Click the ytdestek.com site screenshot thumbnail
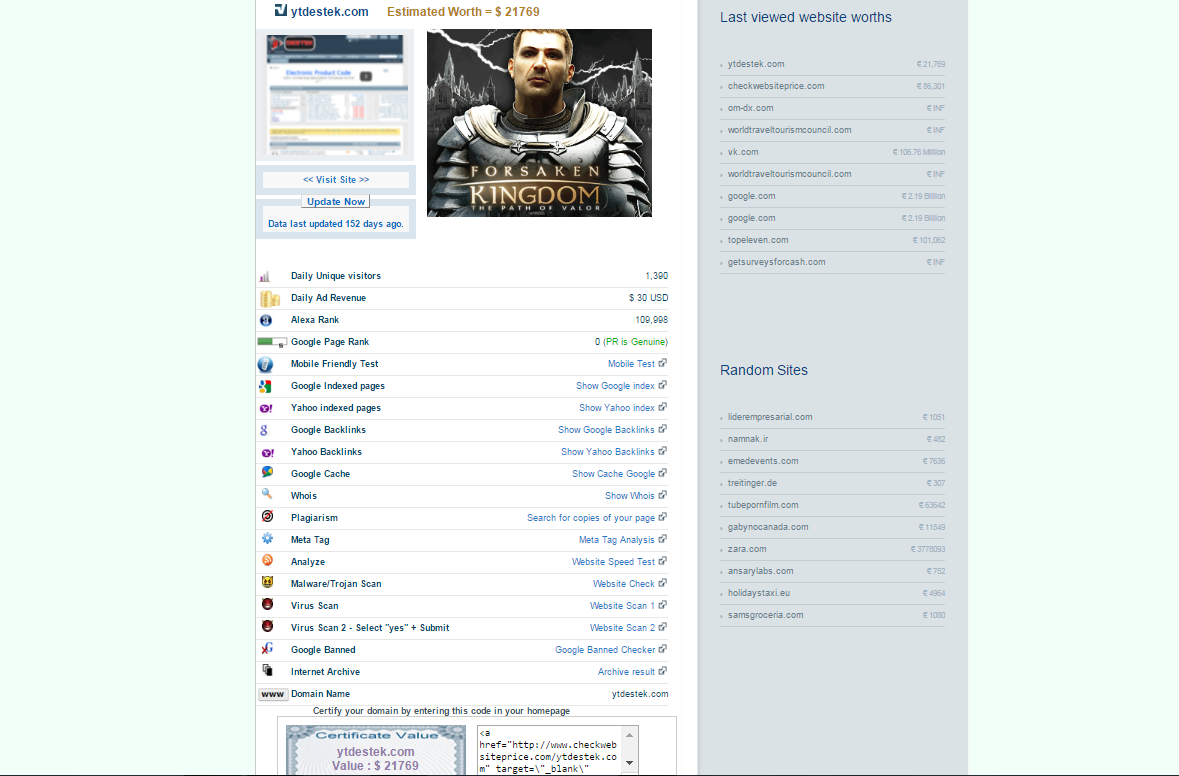The width and height of the screenshot is (1179, 776). pyautogui.click(x=335, y=95)
